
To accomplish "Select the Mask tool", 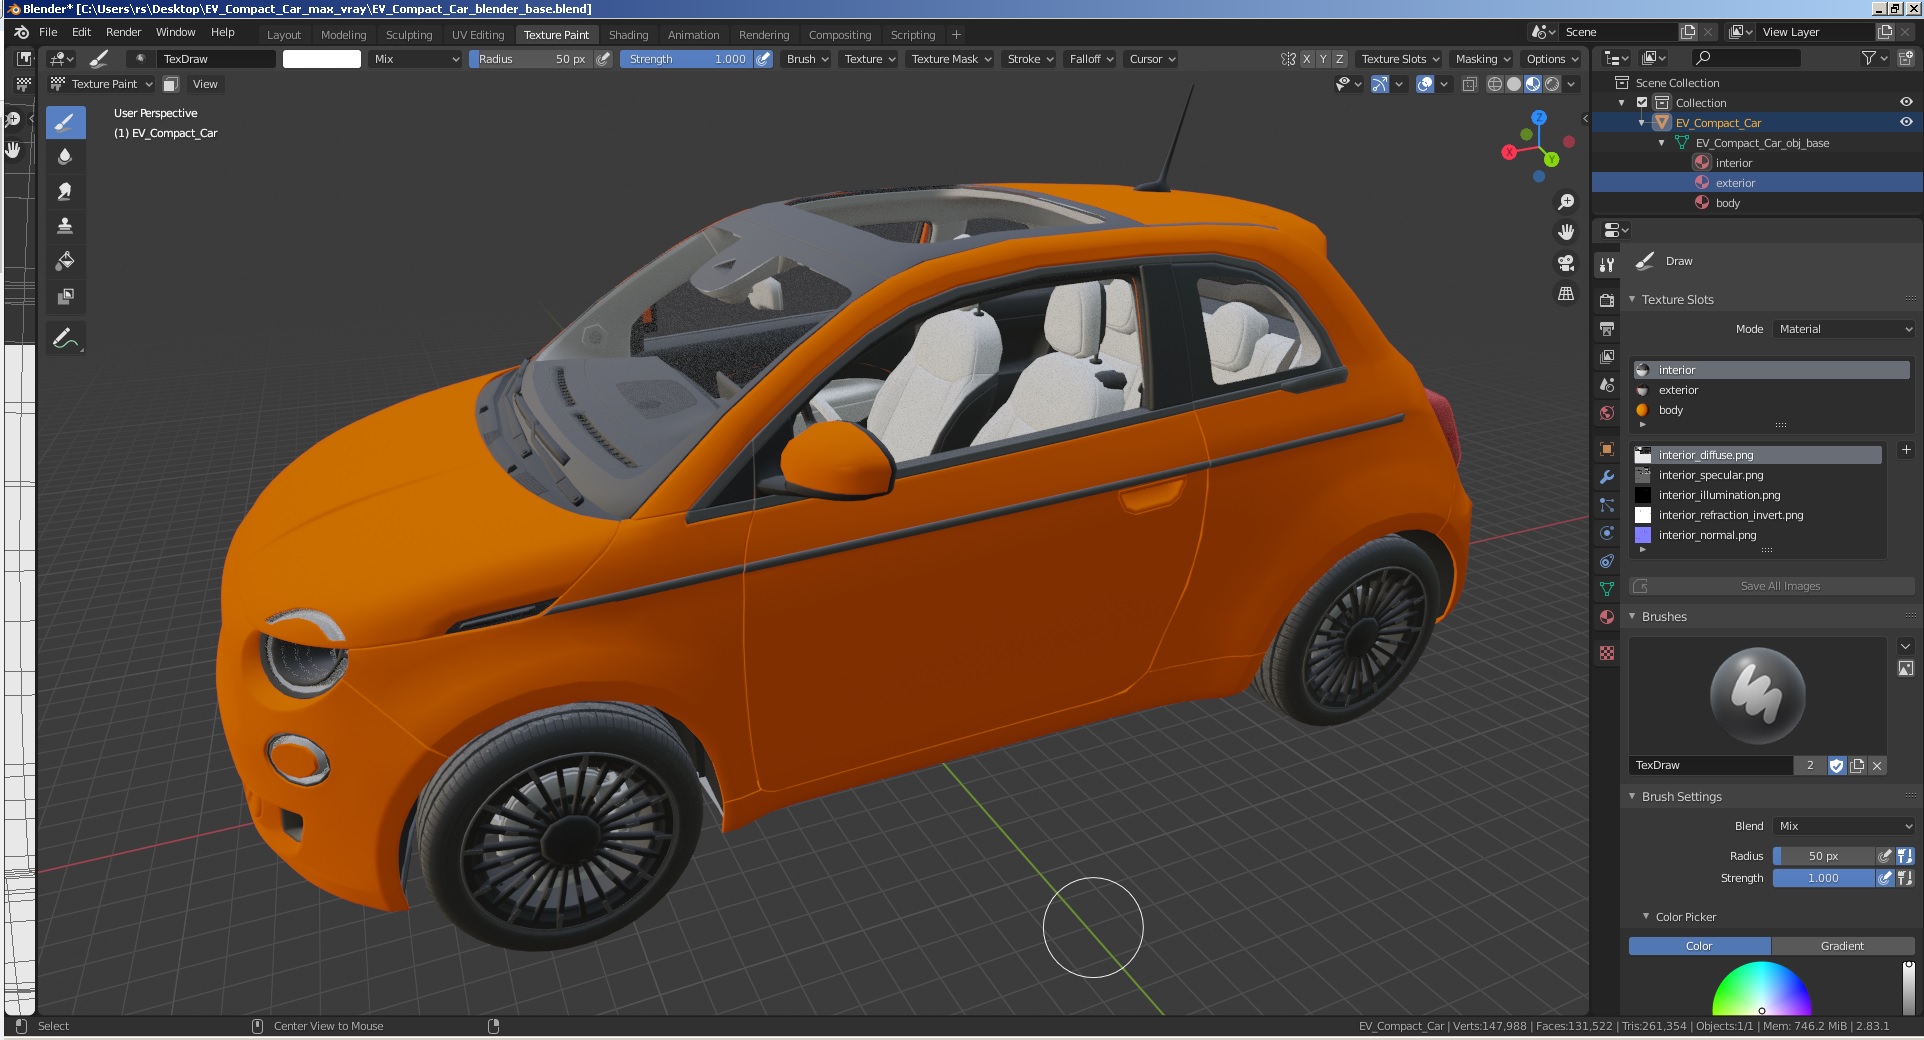I will coord(65,296).
